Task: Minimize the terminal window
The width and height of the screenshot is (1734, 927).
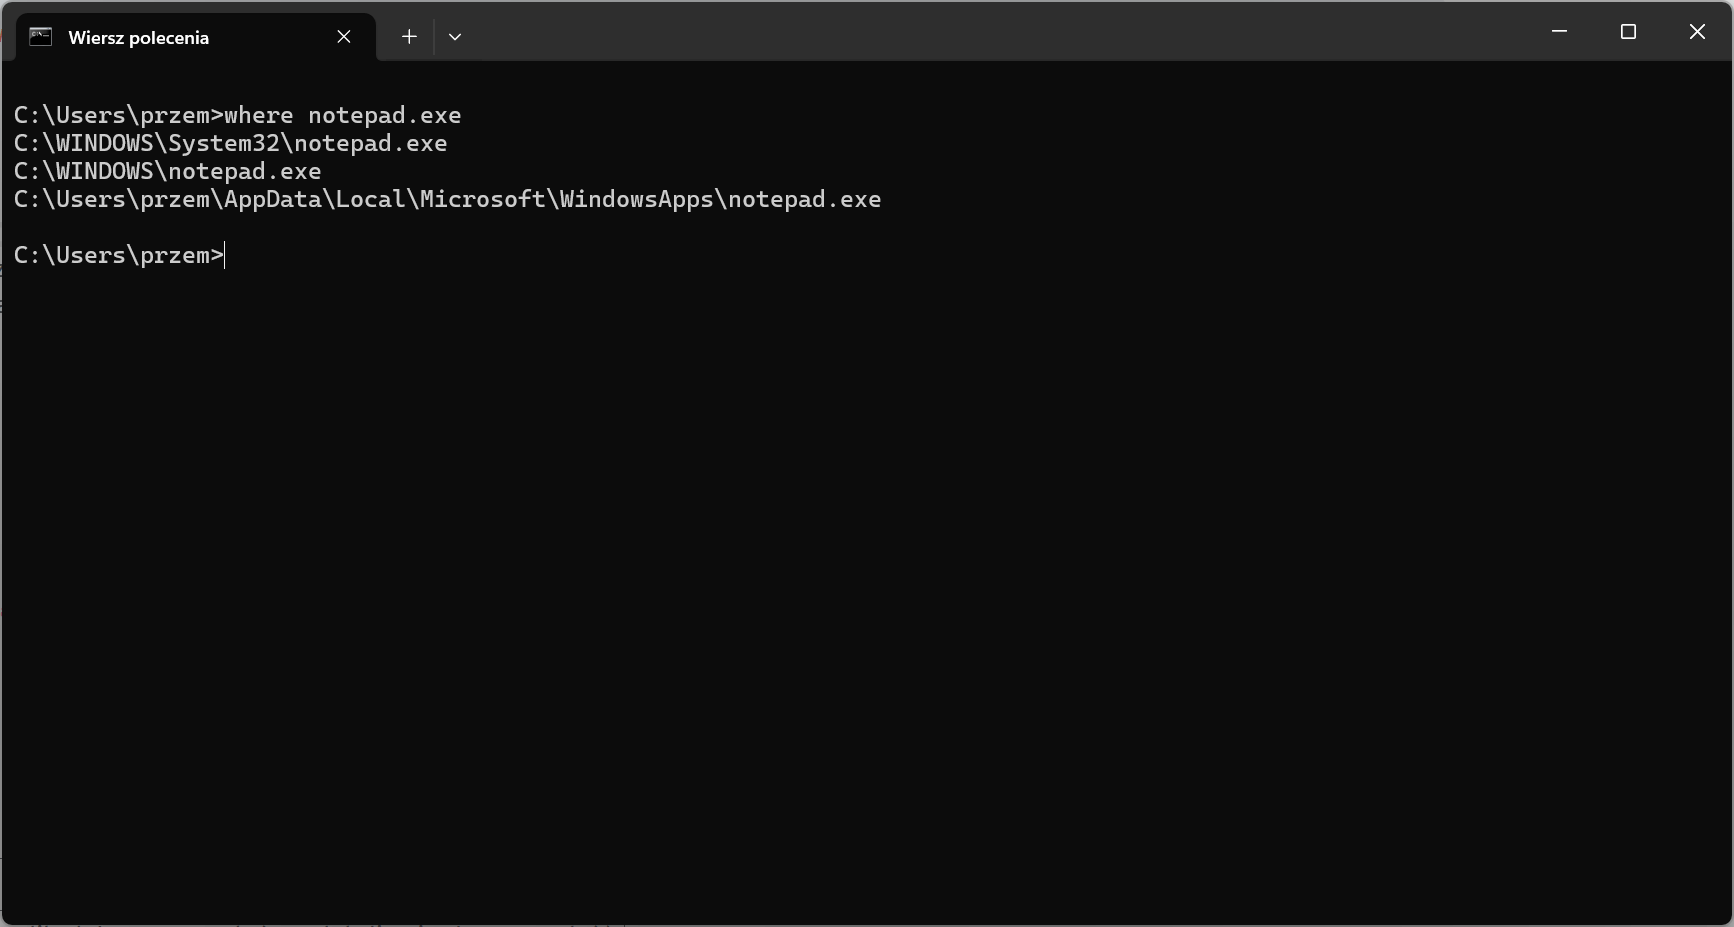Action: 1559,32
